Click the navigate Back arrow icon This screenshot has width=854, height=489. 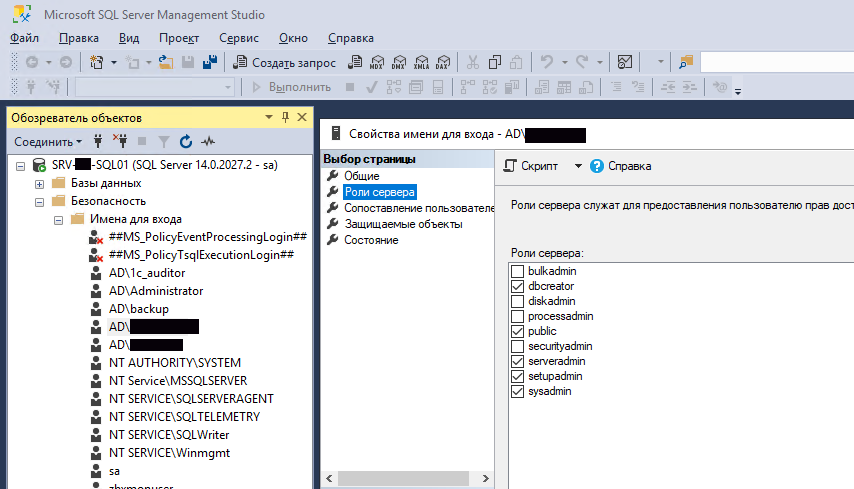point(32,63)
